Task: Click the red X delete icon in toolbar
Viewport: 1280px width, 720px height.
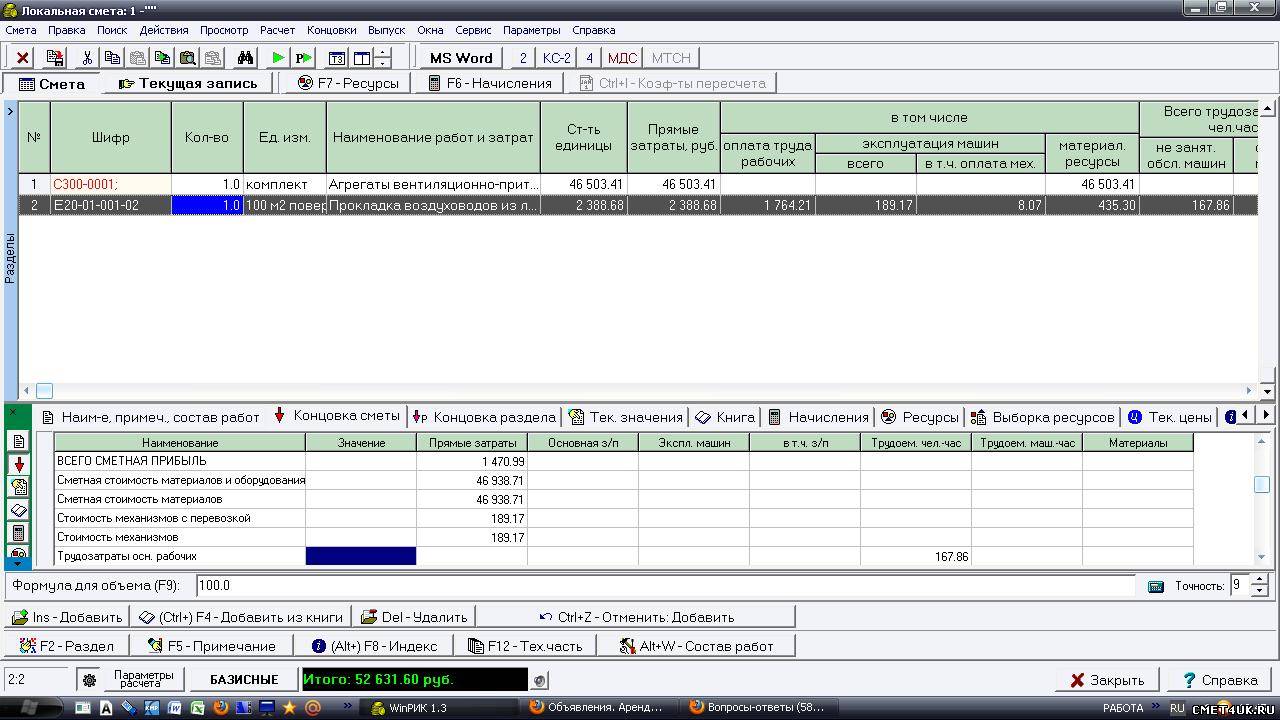Action: pos(22,58)
